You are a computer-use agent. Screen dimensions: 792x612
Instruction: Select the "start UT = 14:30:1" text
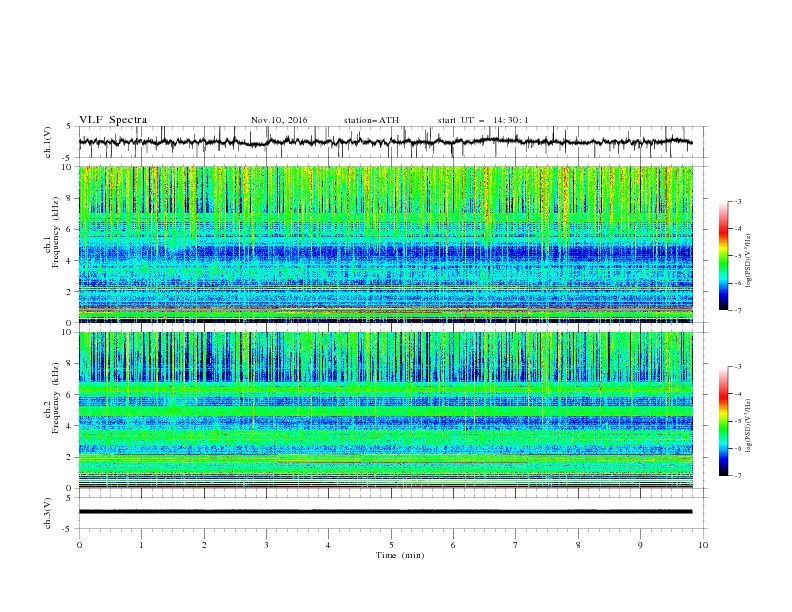tap(483, 120)
